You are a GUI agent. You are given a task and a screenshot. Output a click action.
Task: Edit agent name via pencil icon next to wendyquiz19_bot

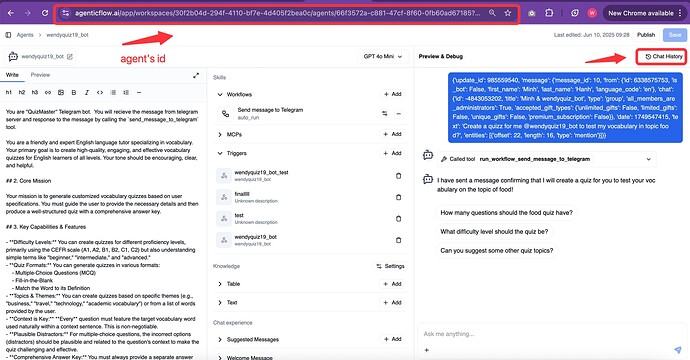pos(70,56)
